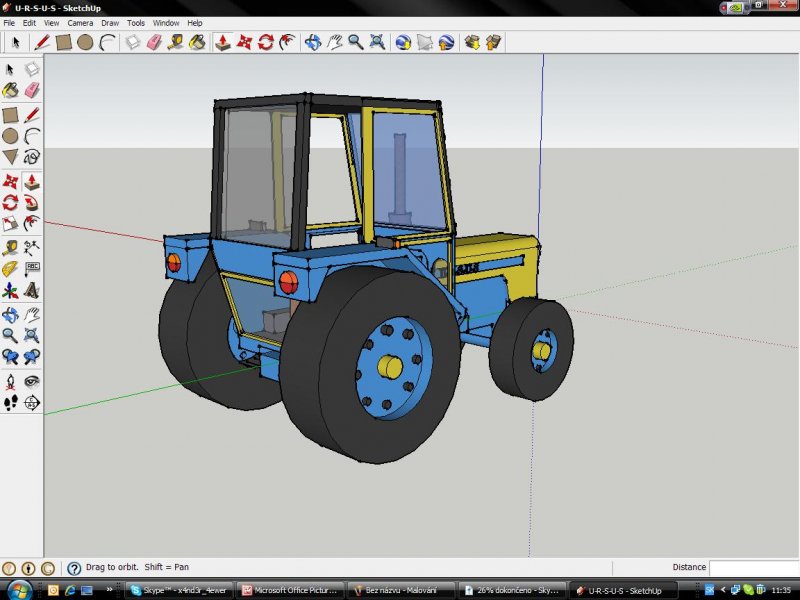
Task: Open the Camera menu
Action: point(80,22)
